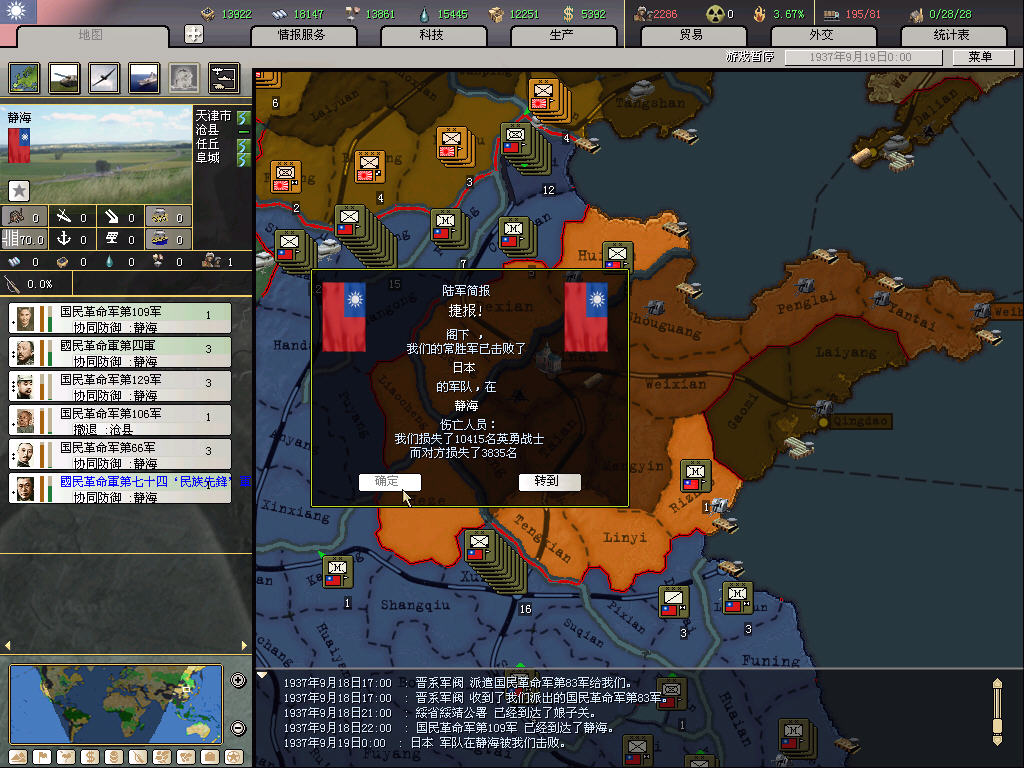Zoom in with the minimap plus button
The width and height of the screenshot is (1024, 768).
[238, 680]
